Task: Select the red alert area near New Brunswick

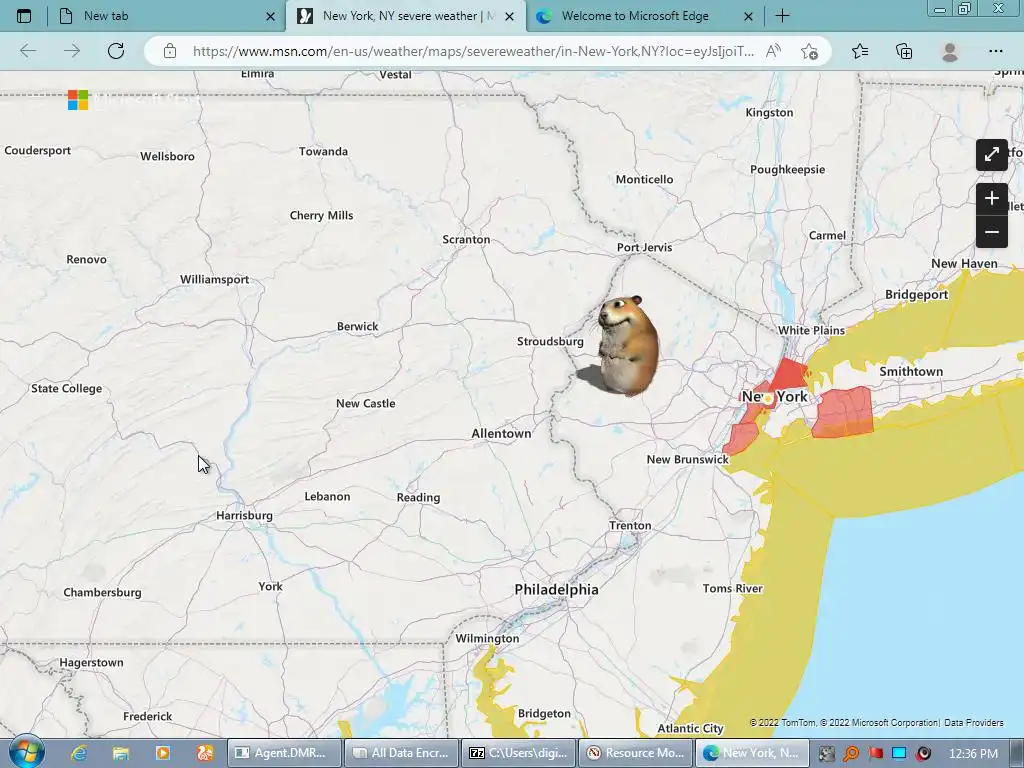Action: (x=742, y=438)
